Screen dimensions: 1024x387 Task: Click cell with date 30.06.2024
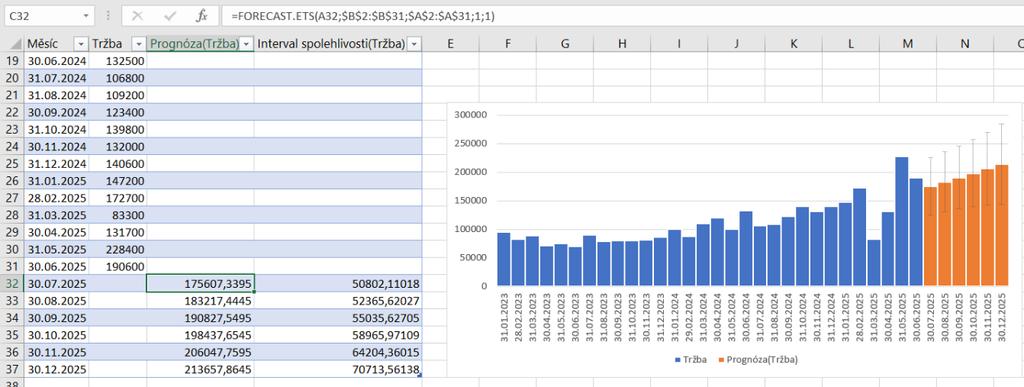[56, 61]
